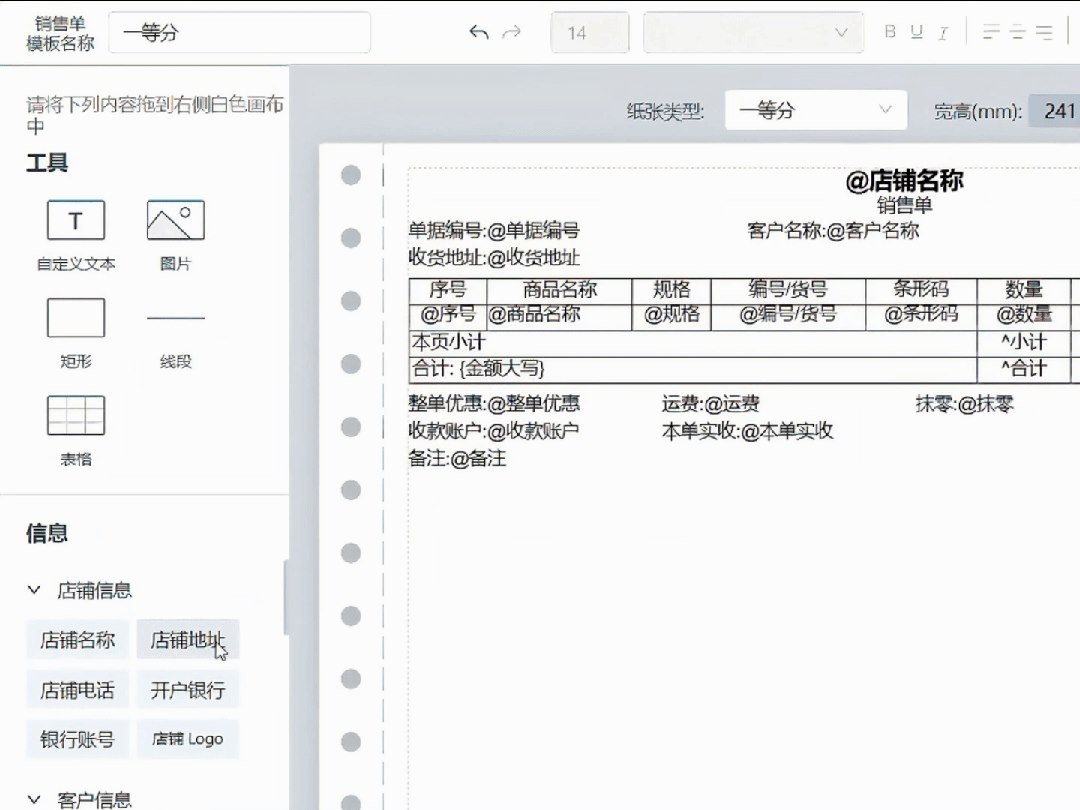Select the 运费:@运费 field
Image resolution: width=1080 pixels, height=810 pixels.
point(710,404)
